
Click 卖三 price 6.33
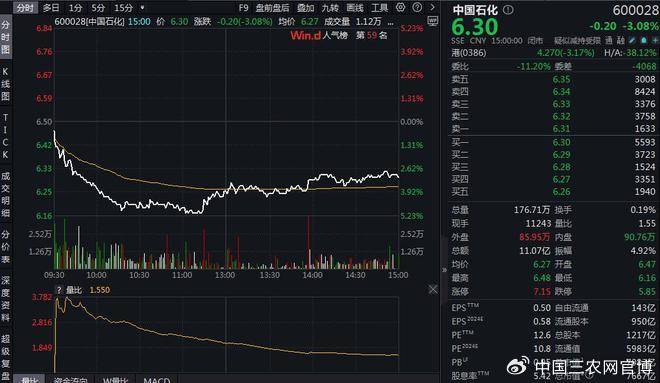coord(561,104)
